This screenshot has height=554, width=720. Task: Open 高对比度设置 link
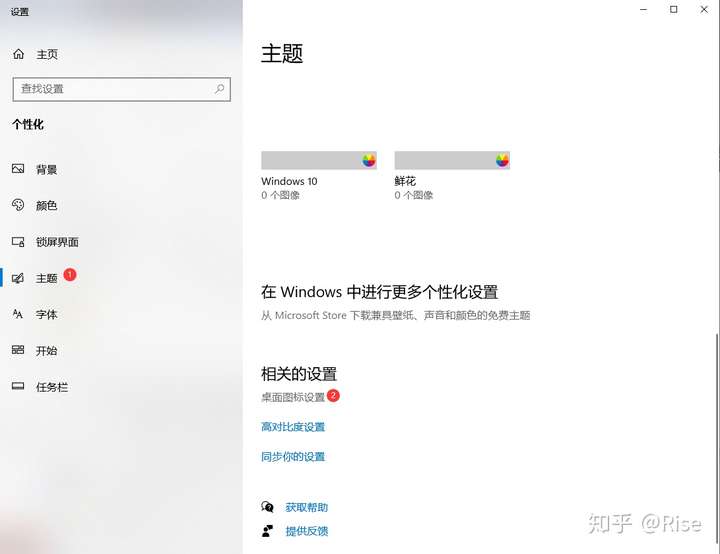tap(293, 427)
